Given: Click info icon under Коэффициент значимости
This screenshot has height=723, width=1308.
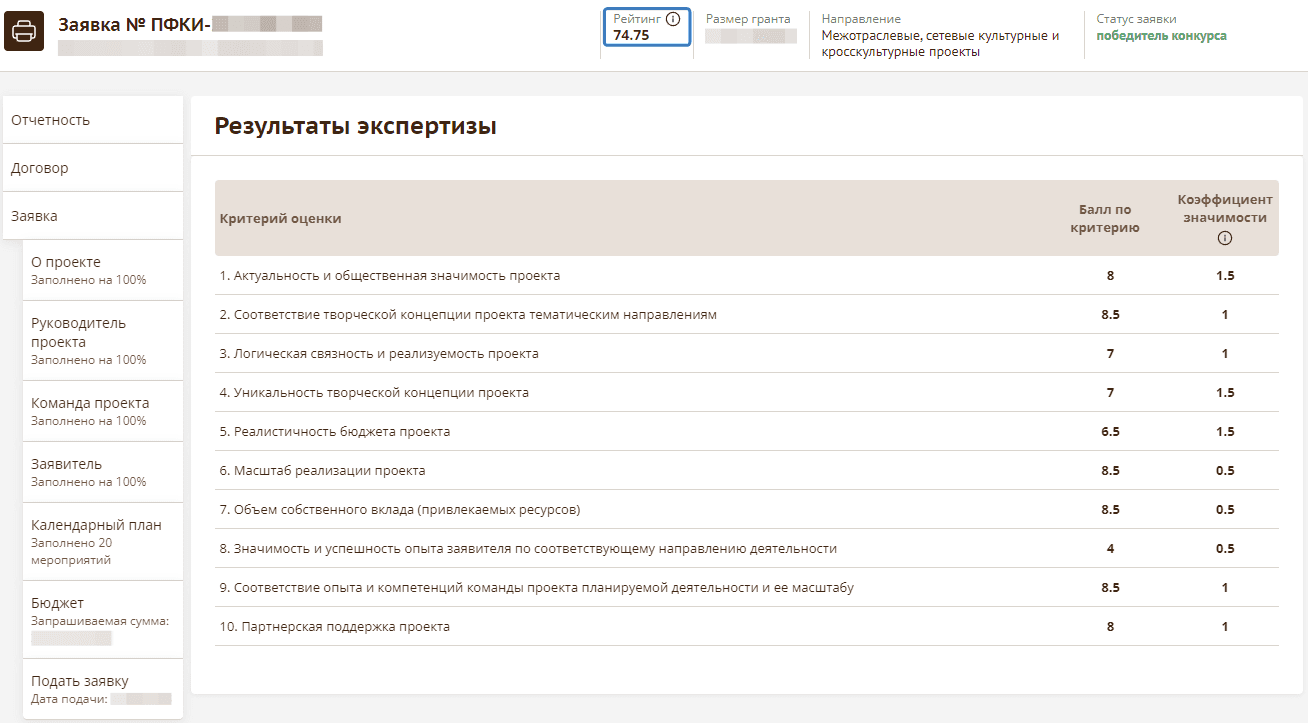Looking at the screenshot, I should tap(1225, 238).
